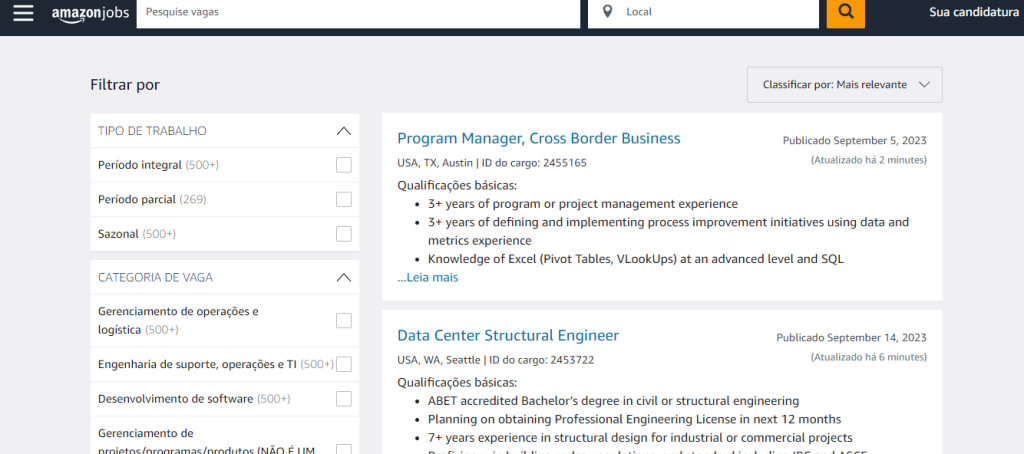Open the hamburger navigation menu

(23, 12)
